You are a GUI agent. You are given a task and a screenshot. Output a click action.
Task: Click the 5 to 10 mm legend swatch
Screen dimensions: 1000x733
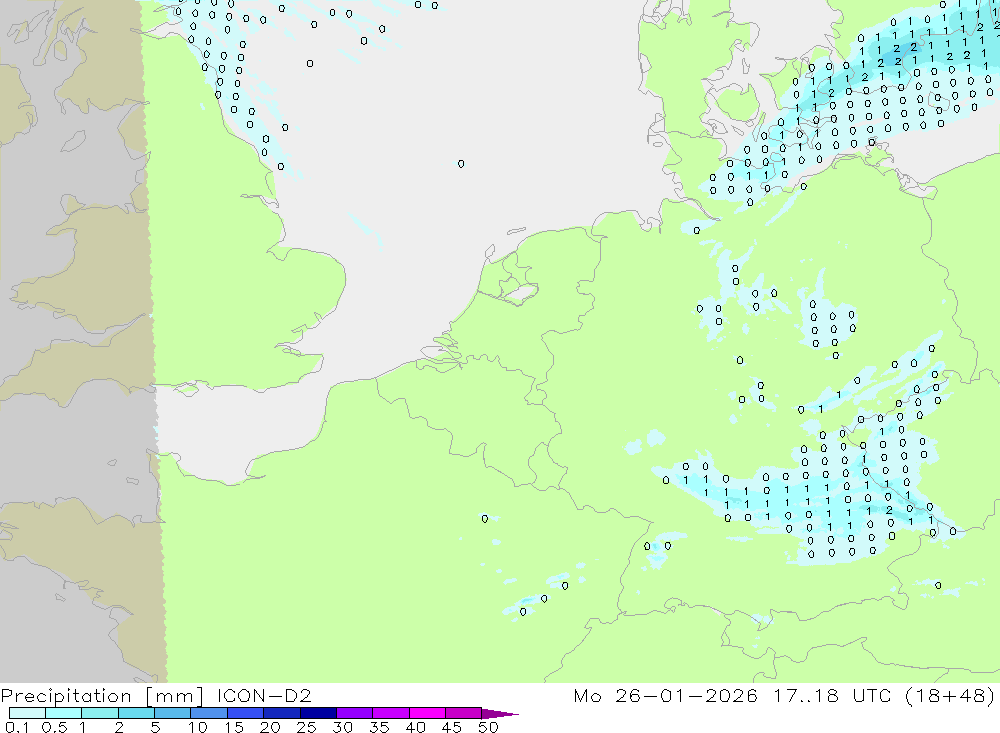173,713
